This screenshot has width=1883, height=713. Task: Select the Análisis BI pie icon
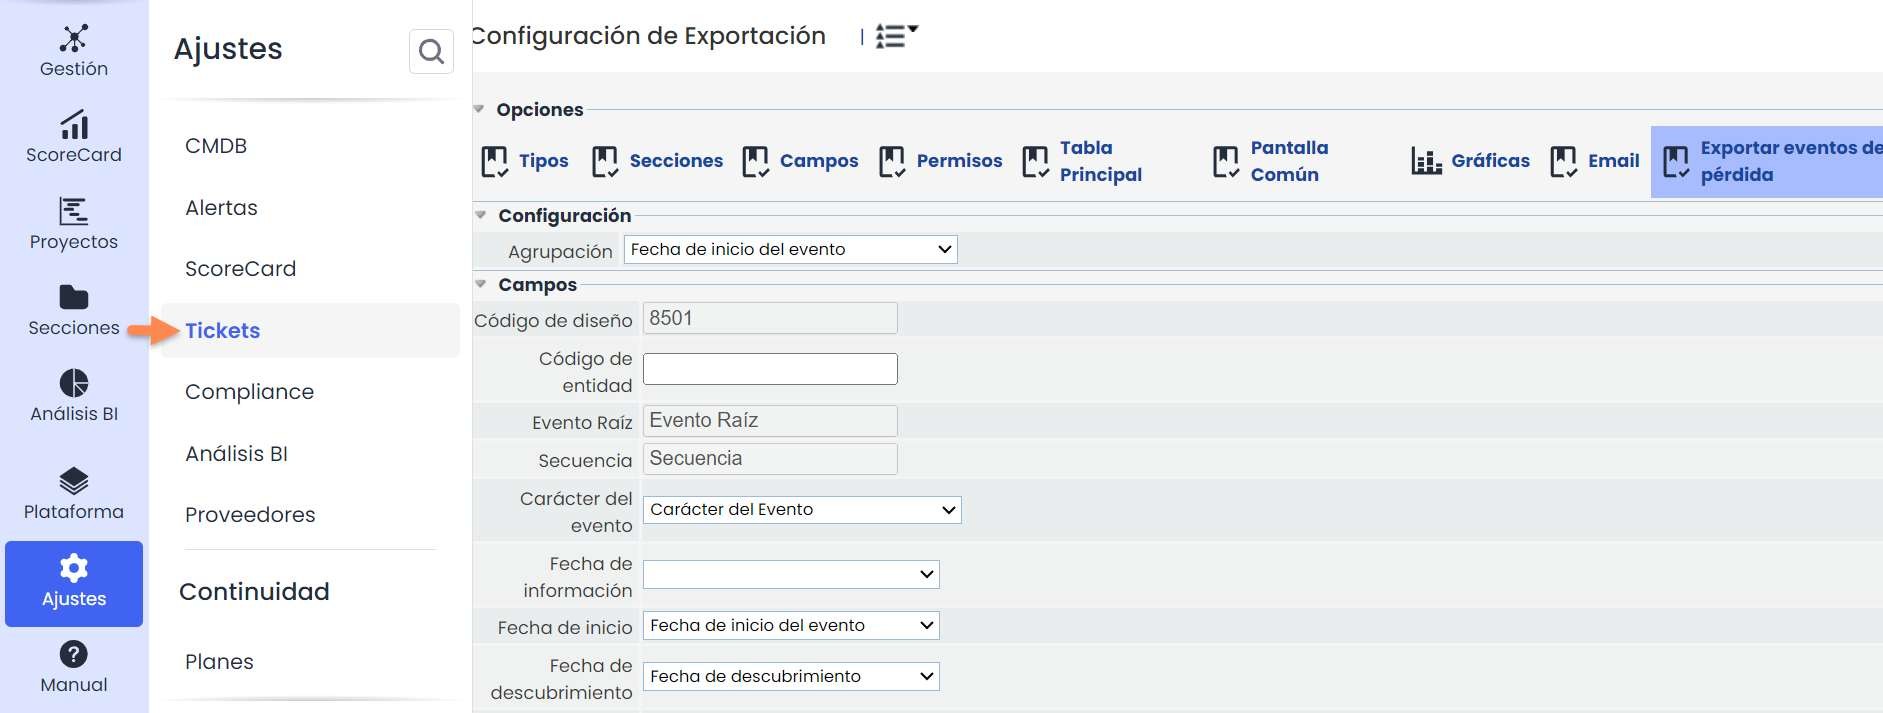coord(74,384)
